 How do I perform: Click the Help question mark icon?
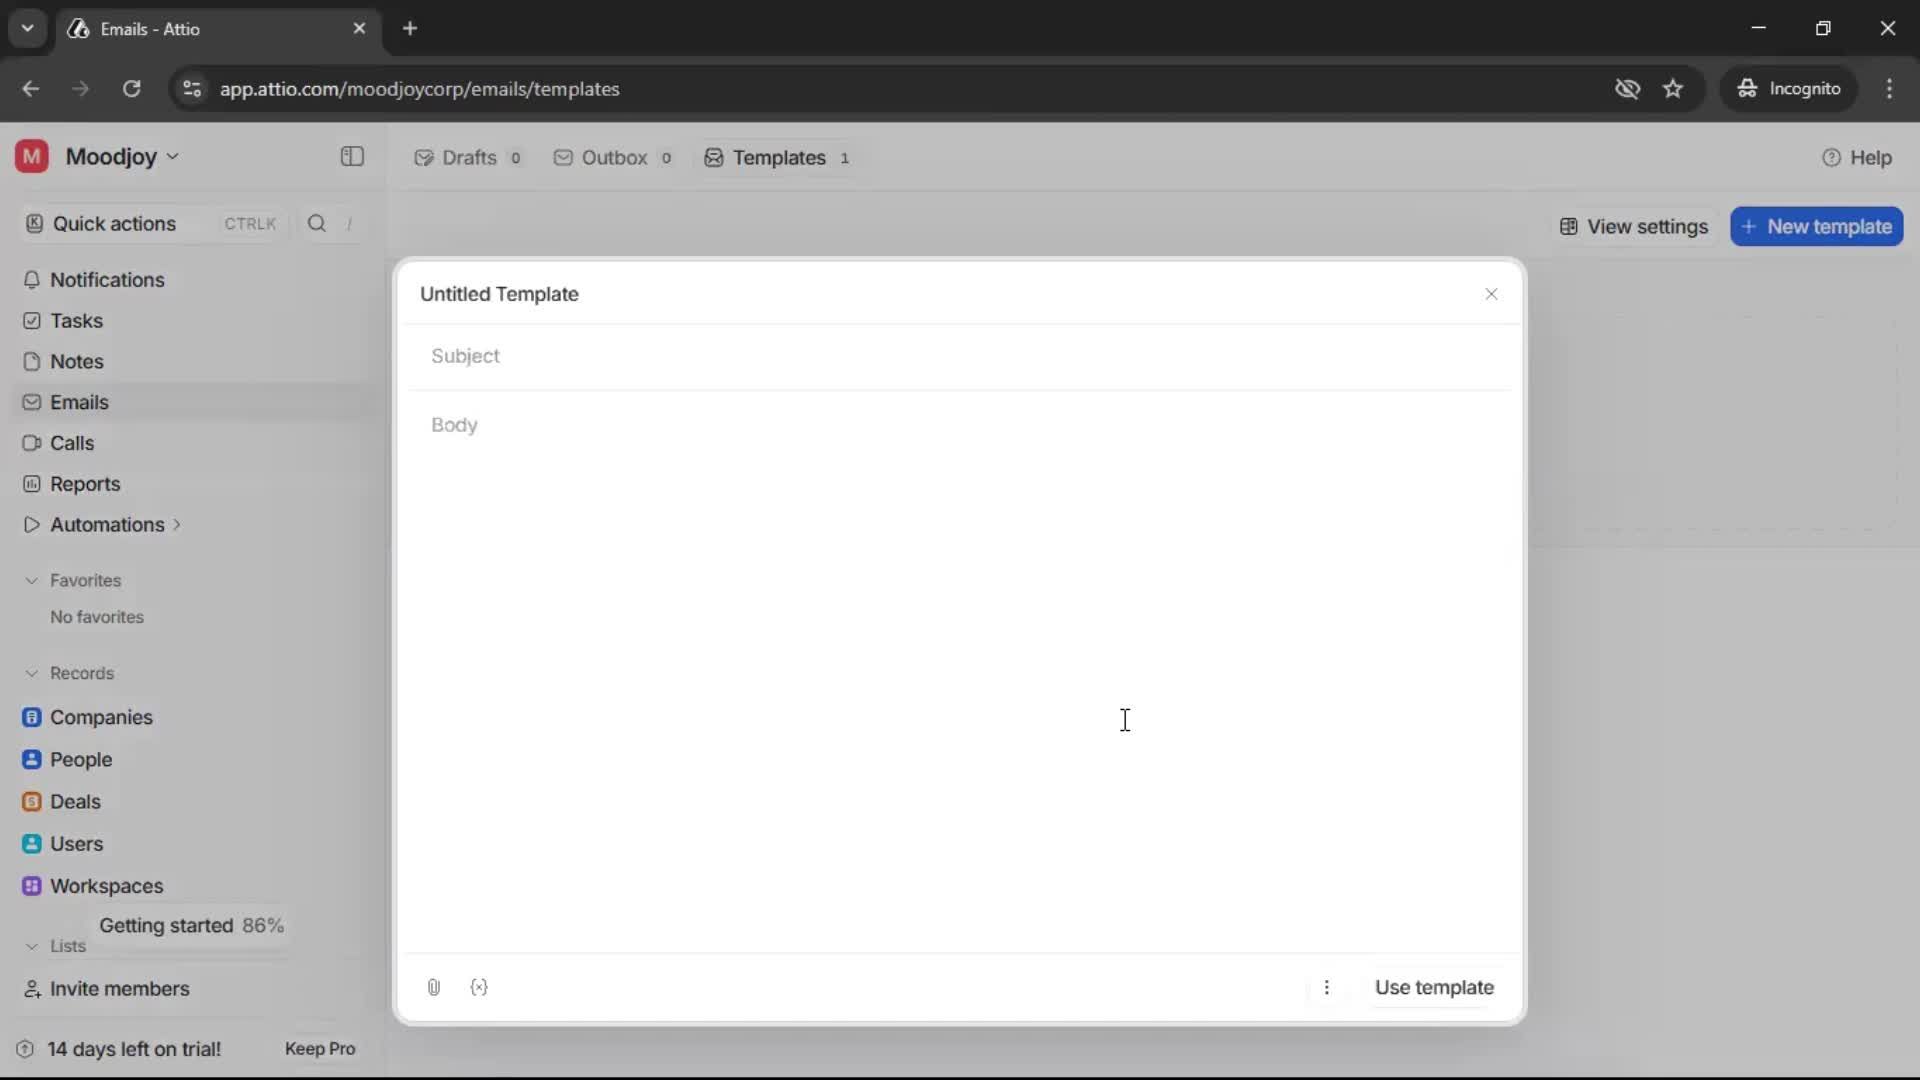click(x=1831, y=158)
